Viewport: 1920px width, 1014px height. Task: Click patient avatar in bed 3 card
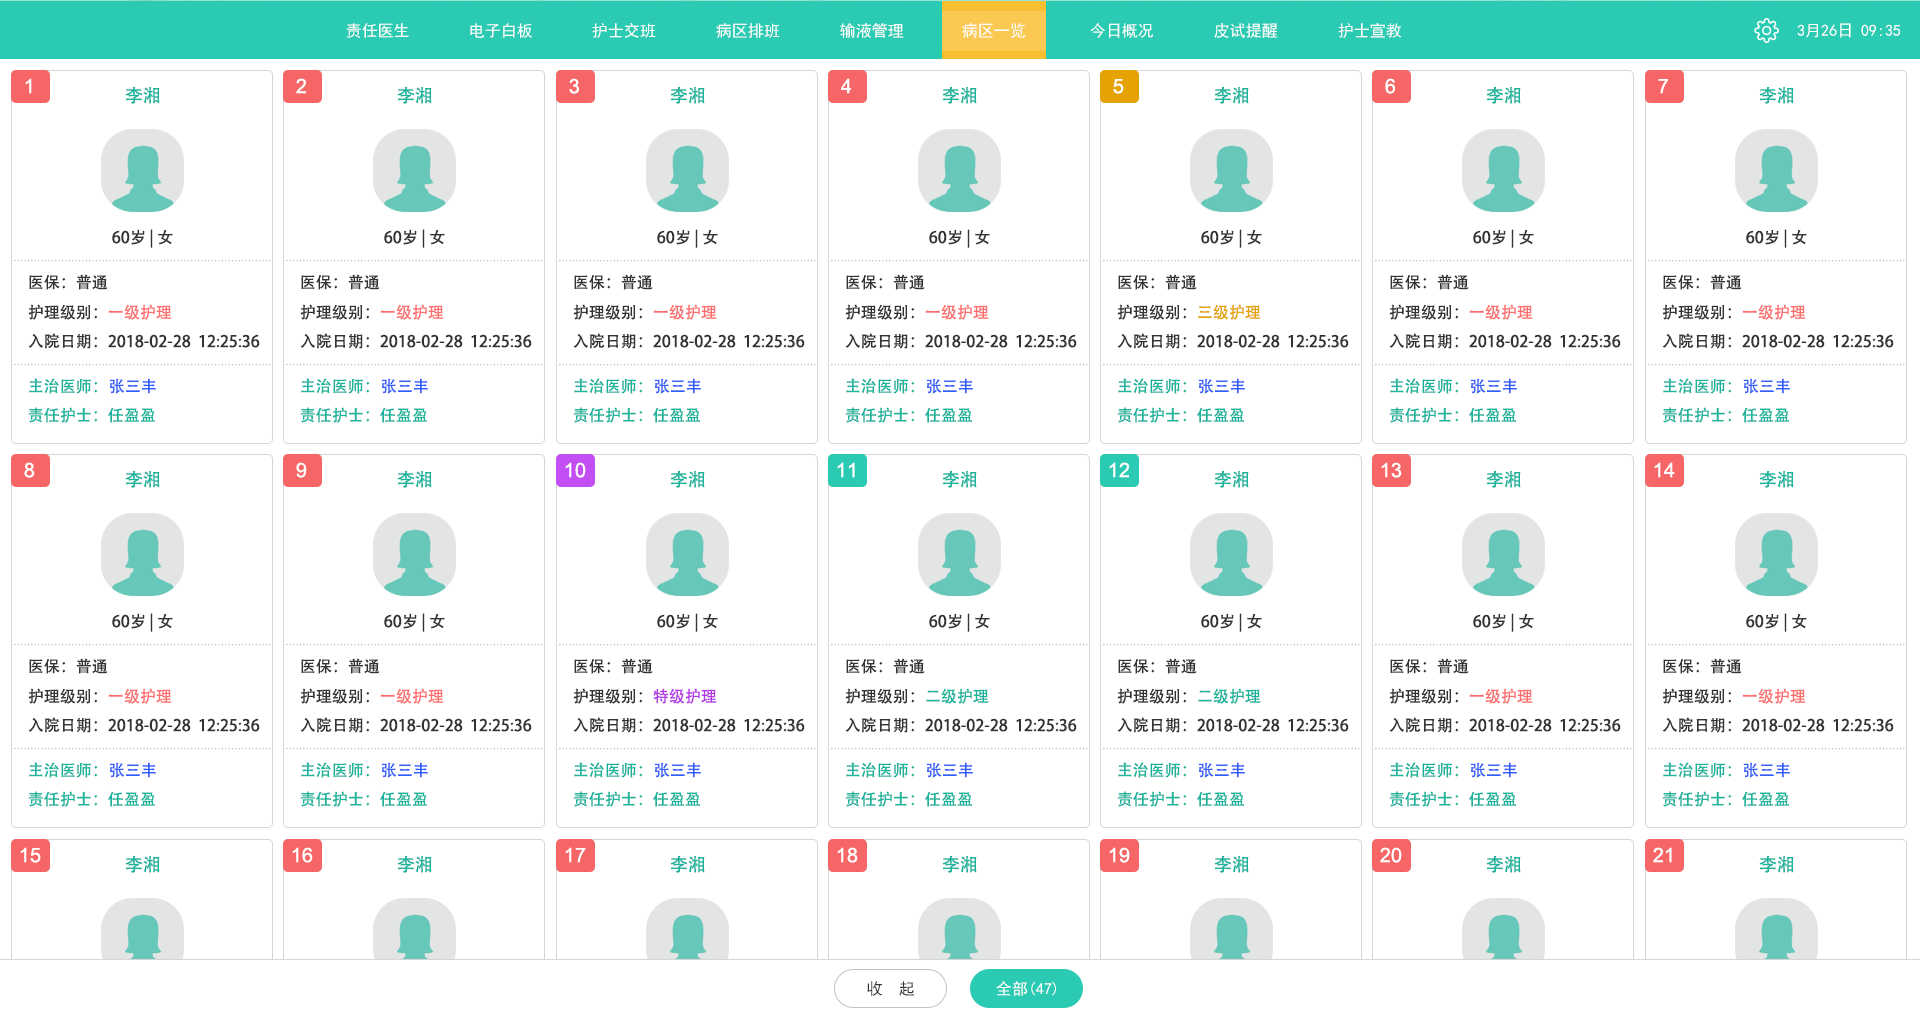687,170
